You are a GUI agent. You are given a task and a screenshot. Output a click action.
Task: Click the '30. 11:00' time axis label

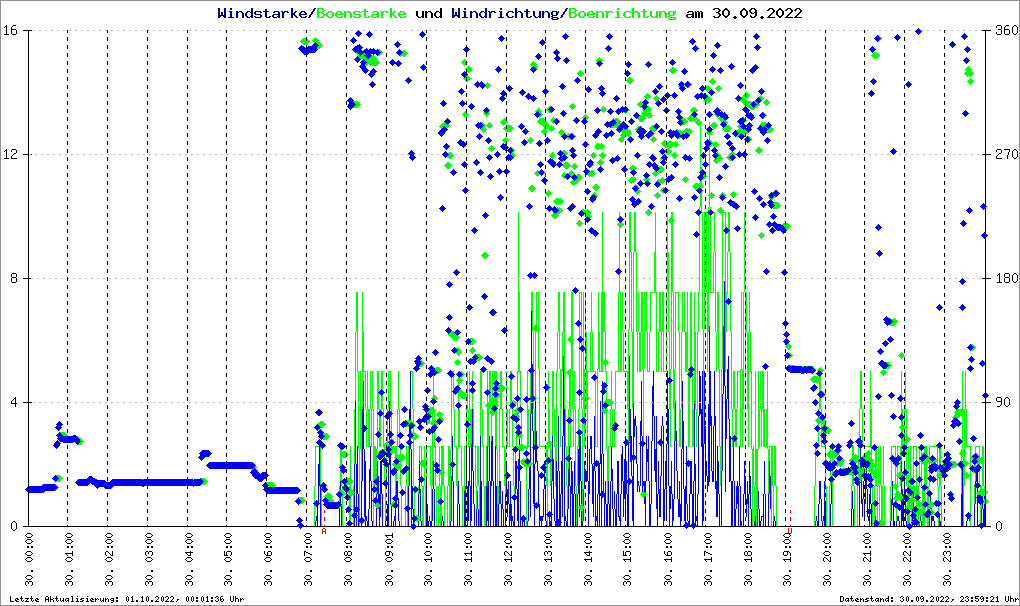(468, 560)
